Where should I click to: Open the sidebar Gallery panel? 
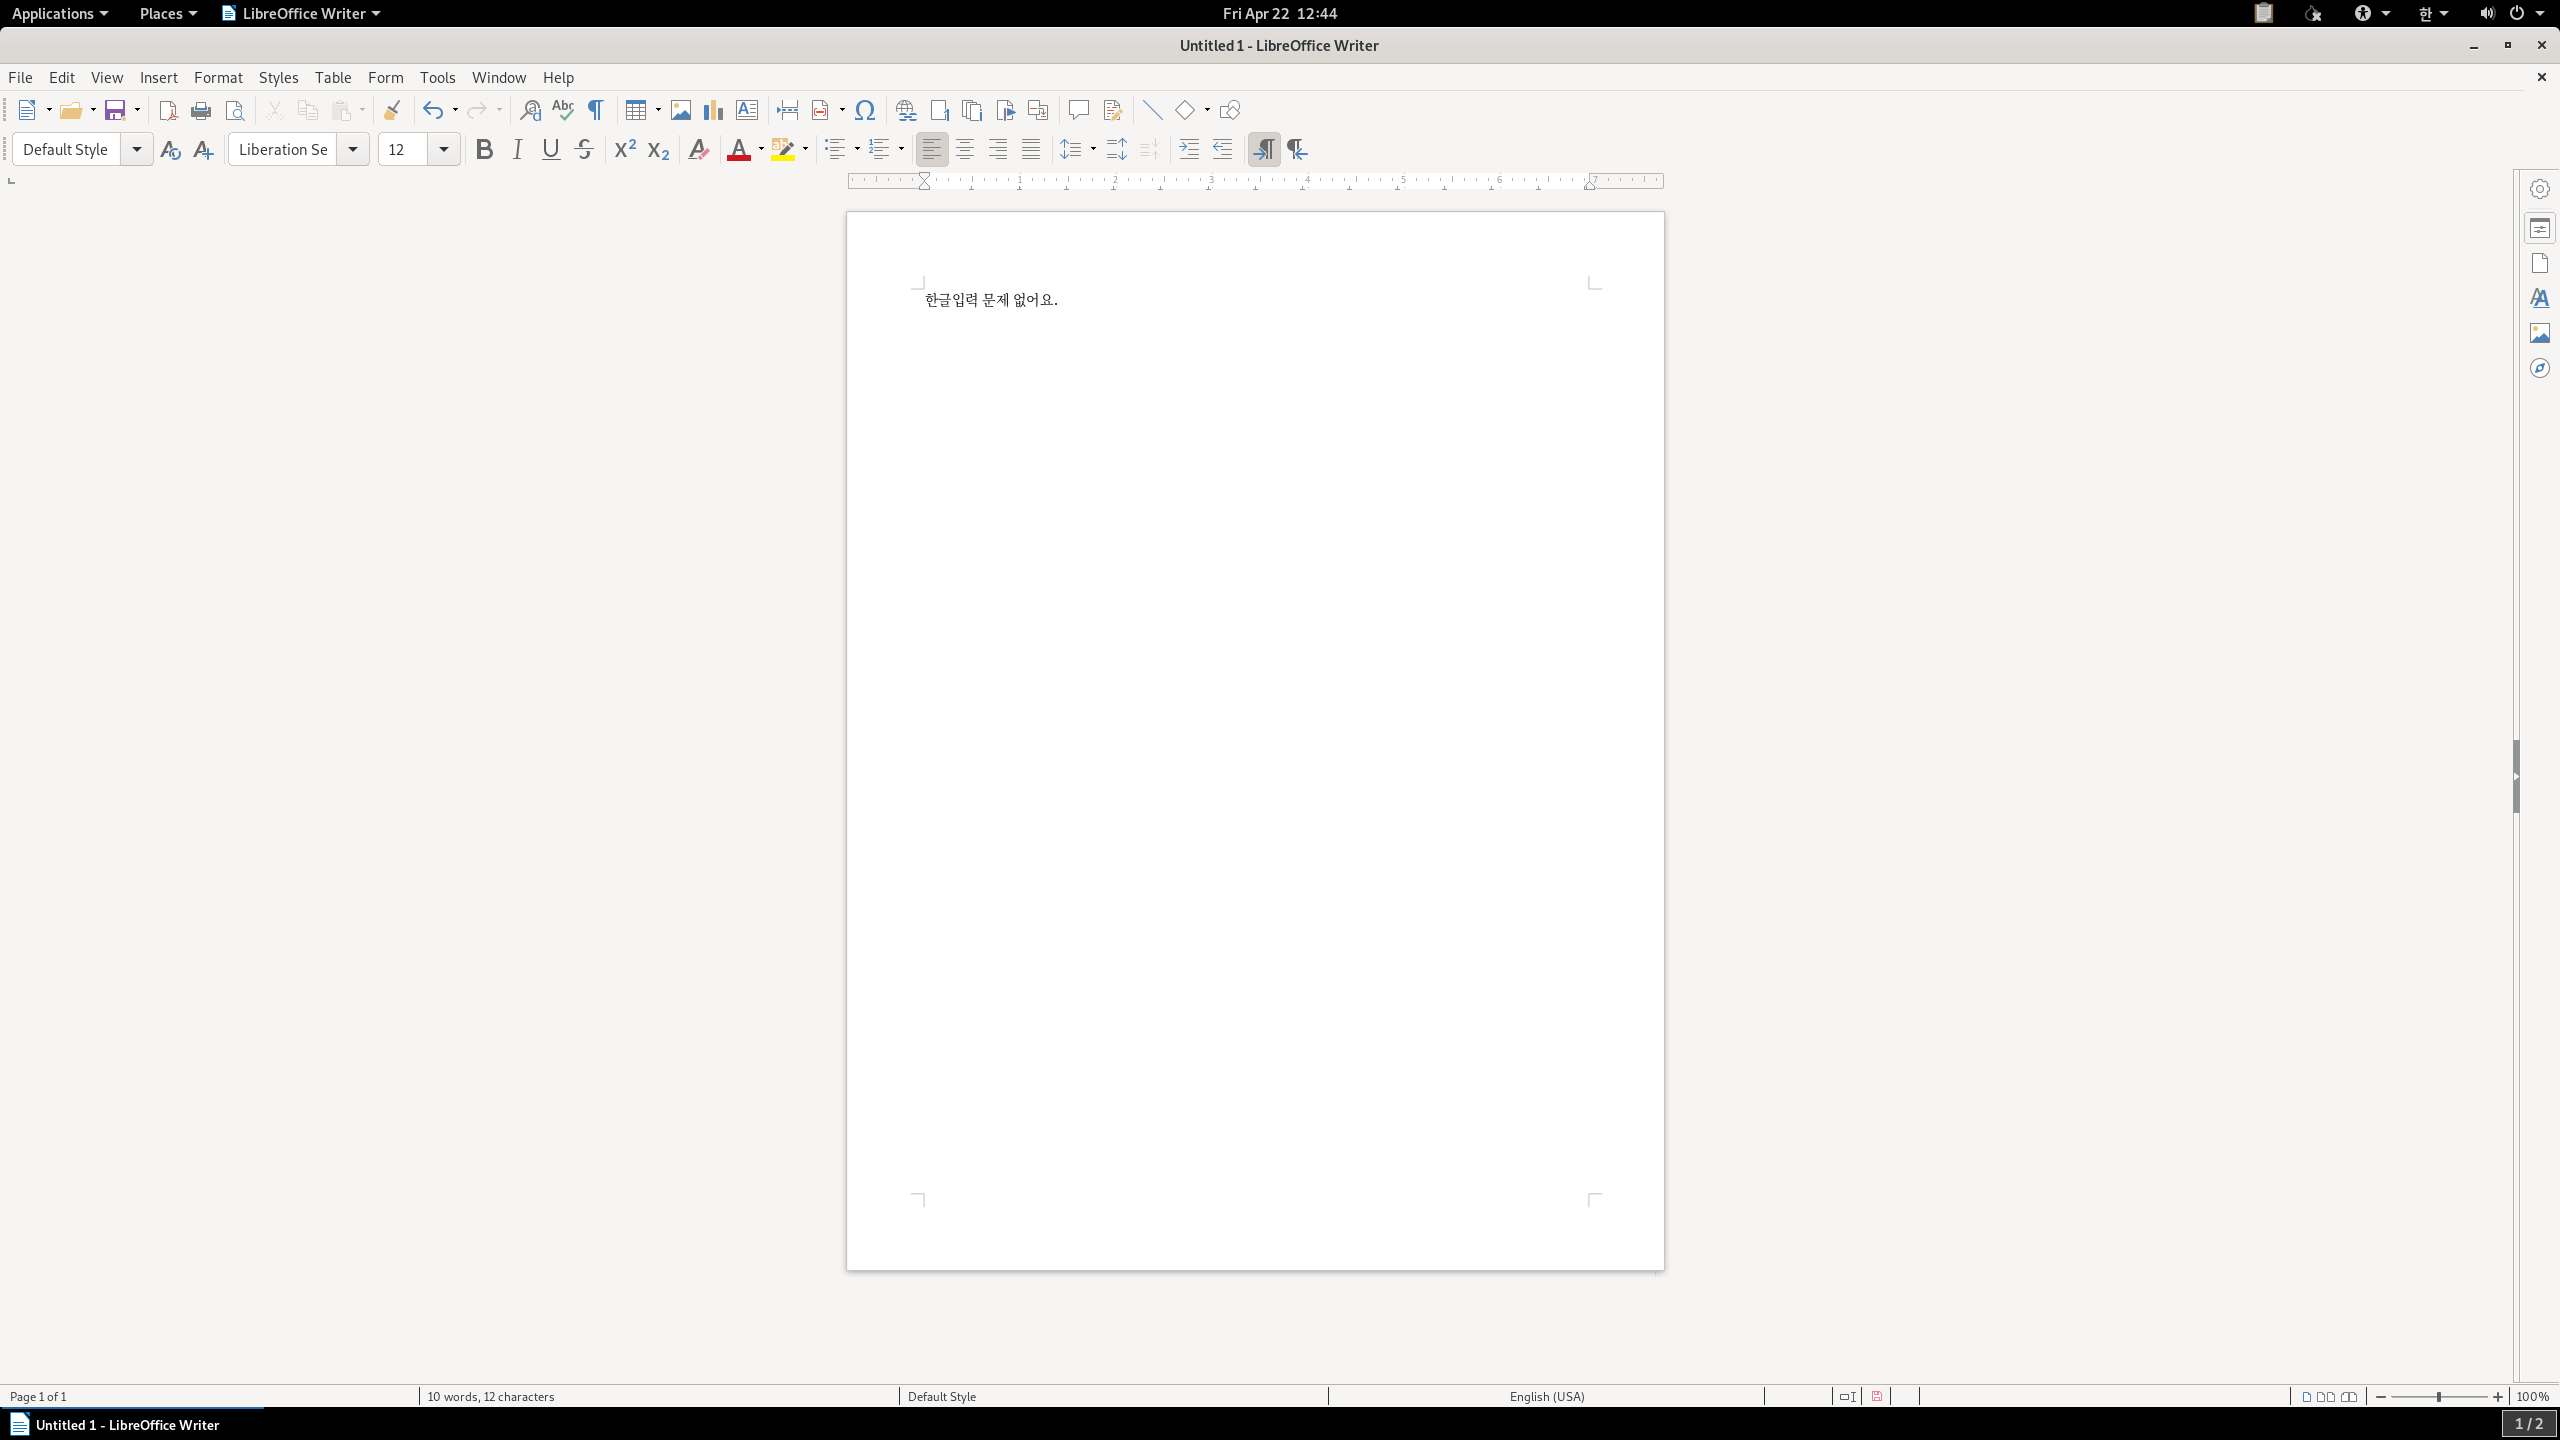2539,333
